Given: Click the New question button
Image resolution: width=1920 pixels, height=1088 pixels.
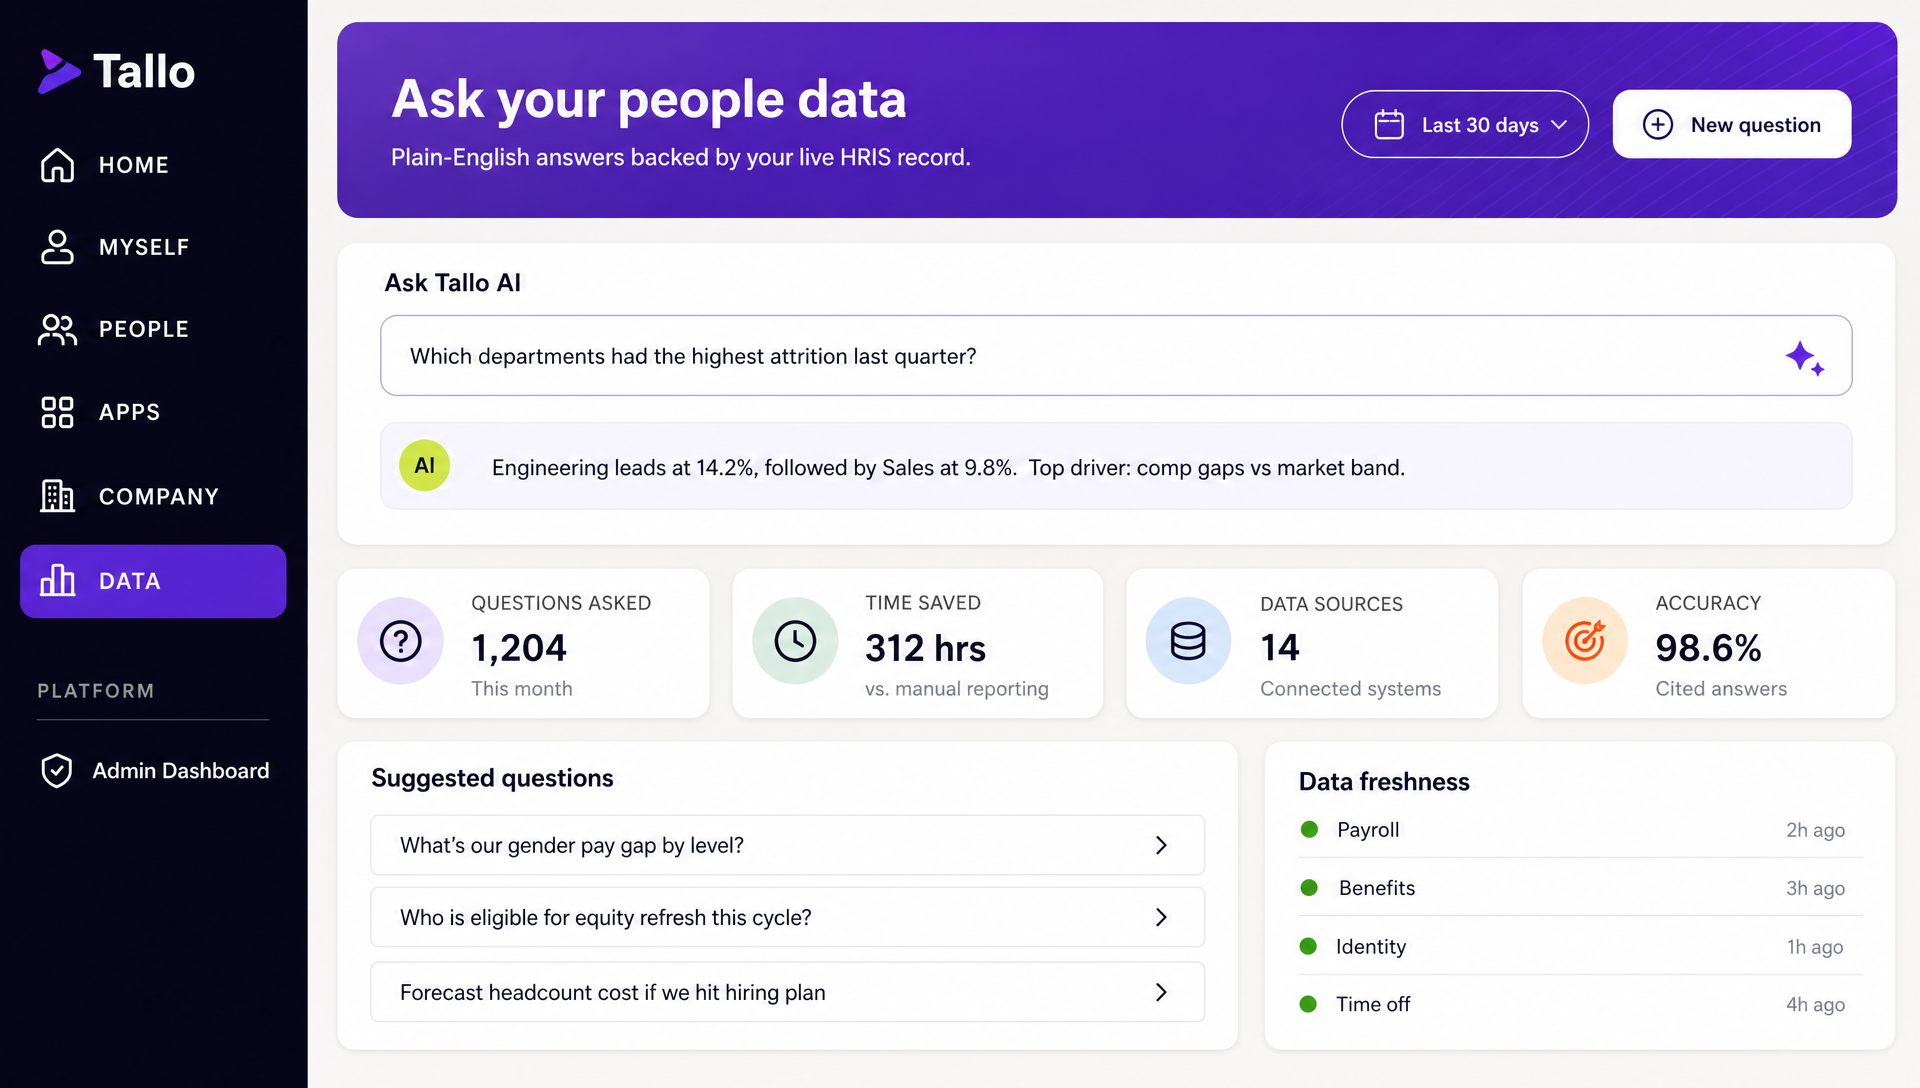Looking at the screenshot, I should coord(1732,124).
